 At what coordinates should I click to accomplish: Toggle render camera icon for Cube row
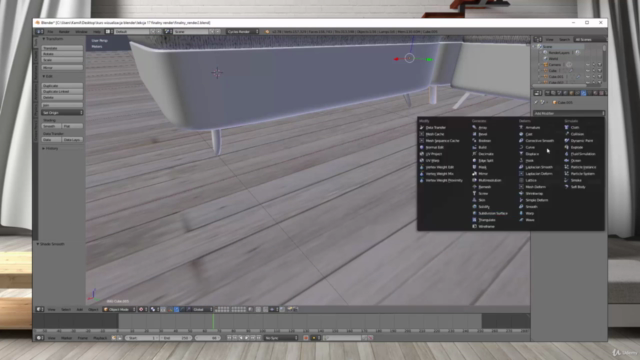pyautogui.click(x=600, y=71)
